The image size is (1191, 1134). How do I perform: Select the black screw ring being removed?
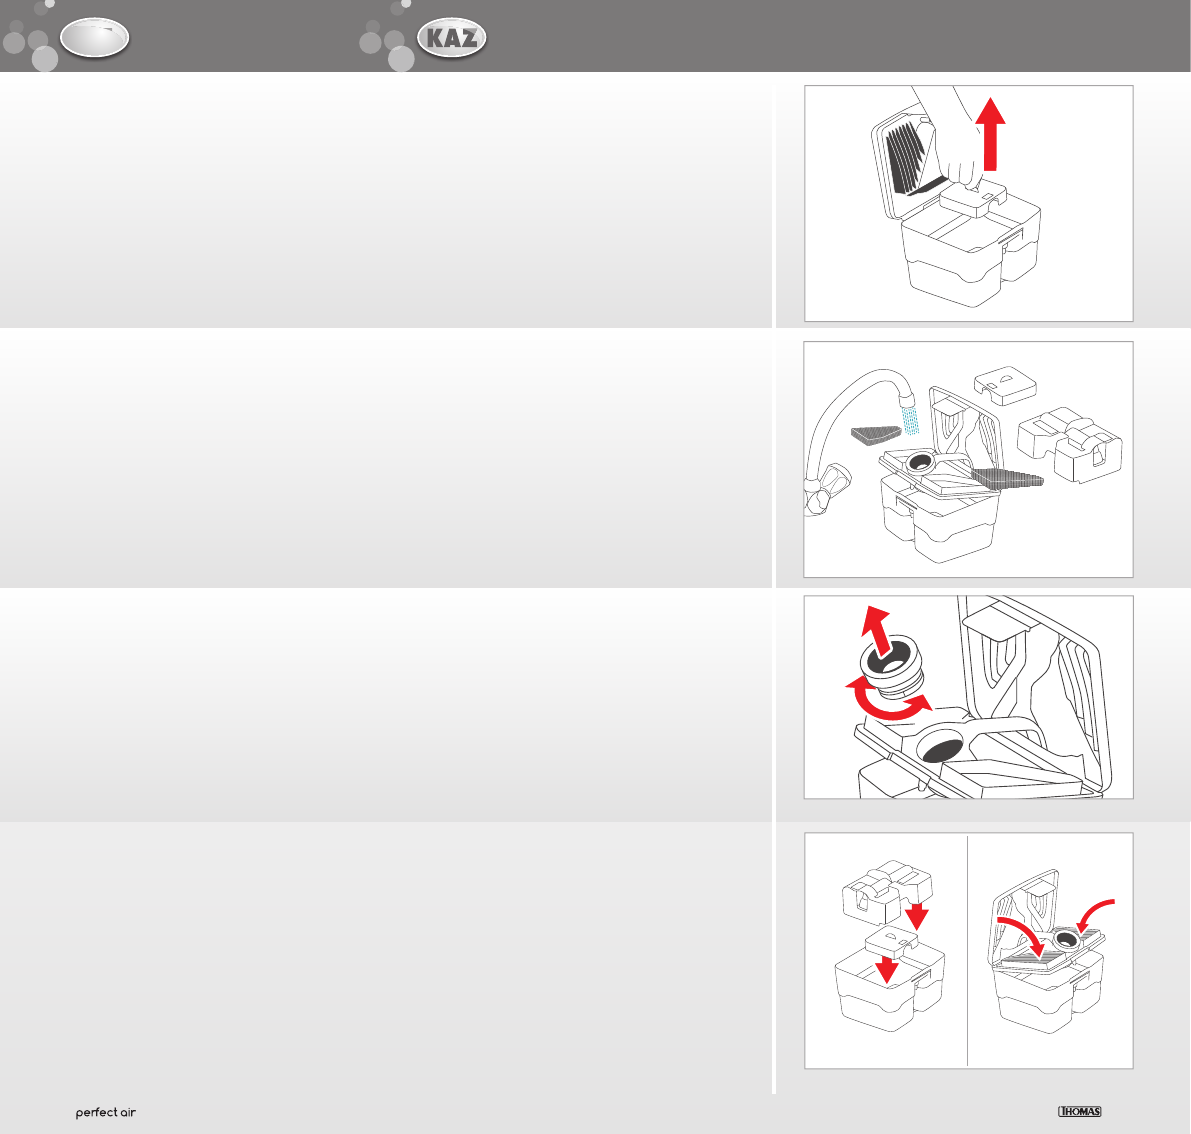pyautogui.click(x=889, y=665)
